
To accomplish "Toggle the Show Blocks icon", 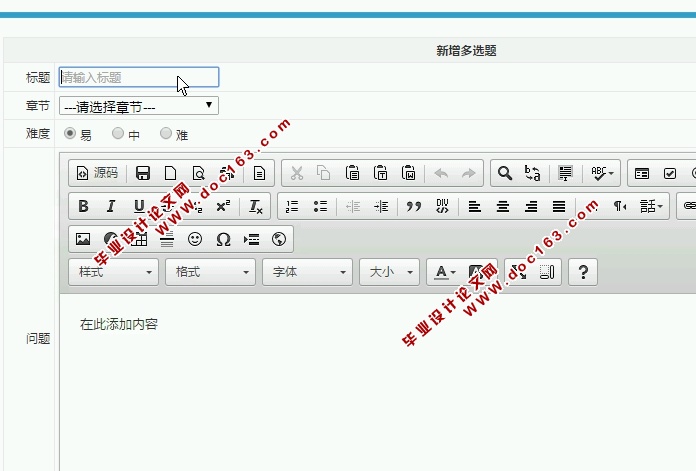I will click(547, 272).
